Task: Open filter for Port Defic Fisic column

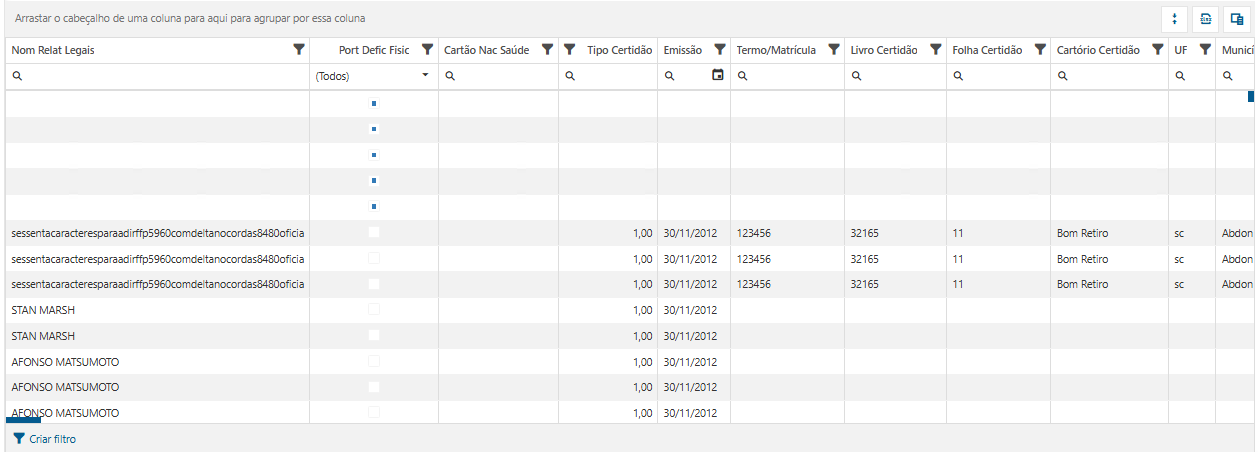Action: coord(427,49)
